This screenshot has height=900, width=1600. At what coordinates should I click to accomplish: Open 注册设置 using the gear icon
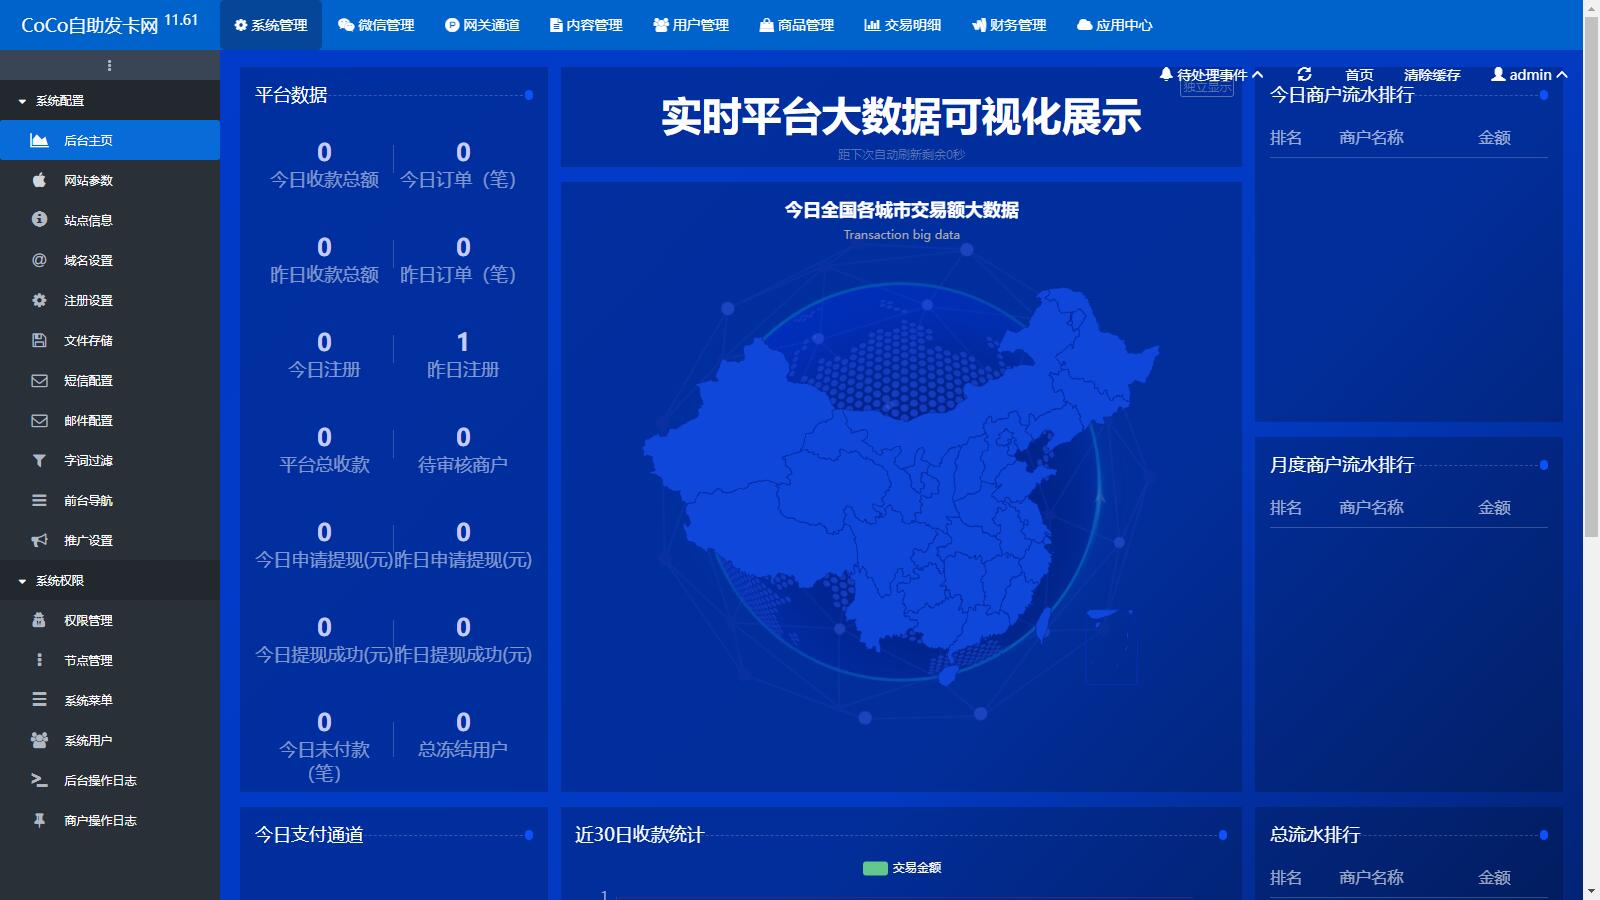[x=38, y=300]
